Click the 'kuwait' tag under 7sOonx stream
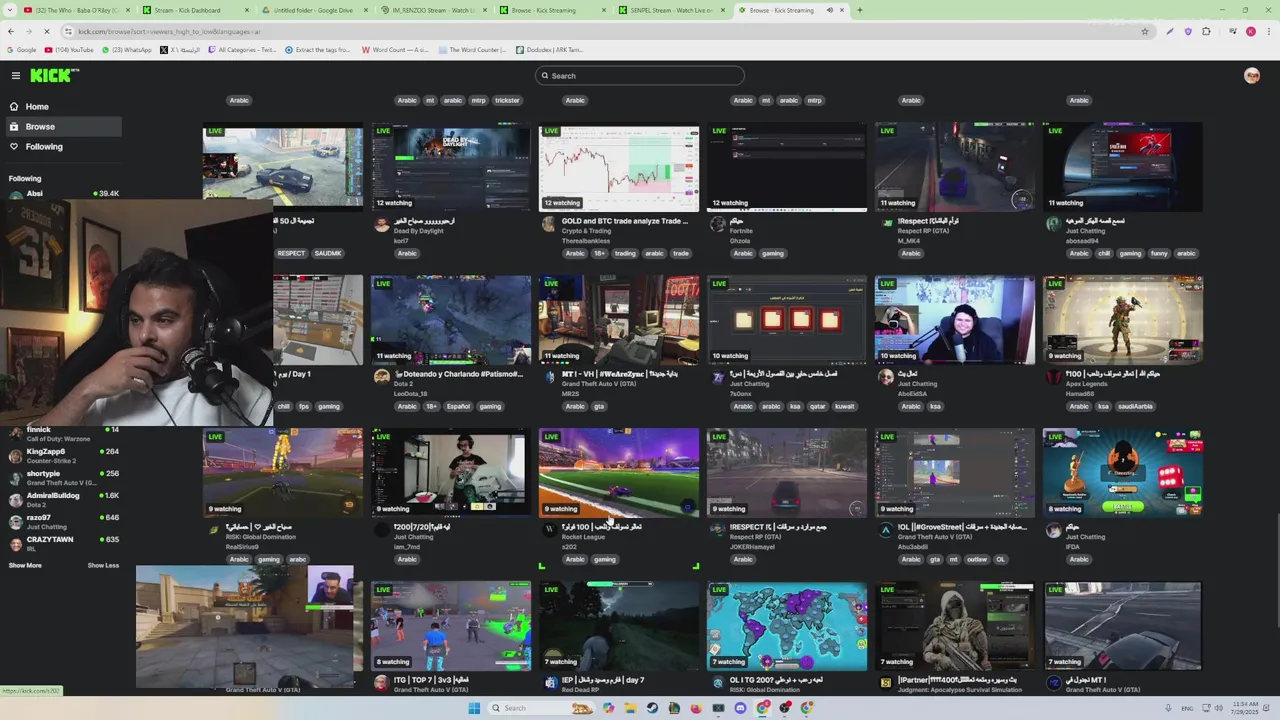 (x=845, y=407)
